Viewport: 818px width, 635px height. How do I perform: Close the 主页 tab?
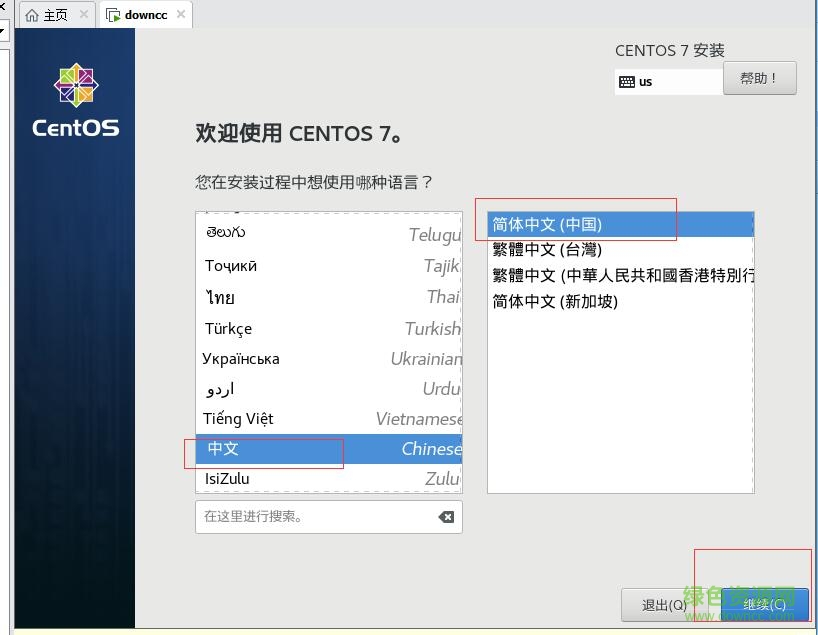click(x=82, y=15)
